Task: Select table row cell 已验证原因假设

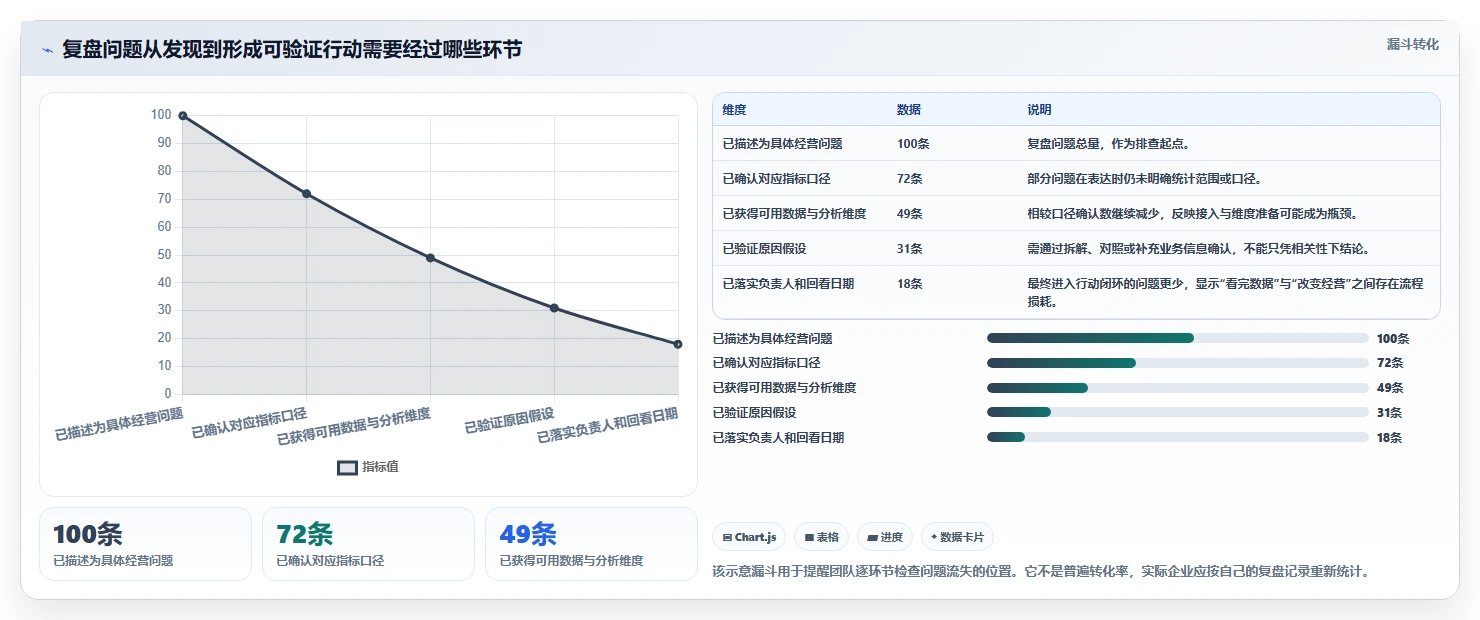Action: [x=764, y=249]
